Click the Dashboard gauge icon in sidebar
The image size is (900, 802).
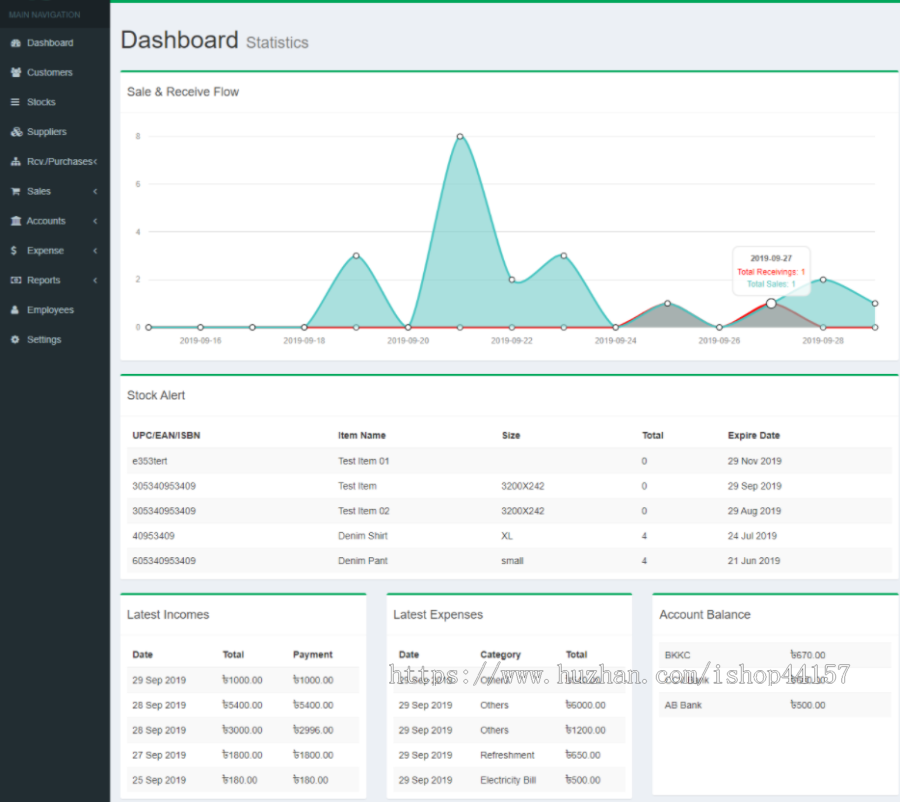coord(15,43)
